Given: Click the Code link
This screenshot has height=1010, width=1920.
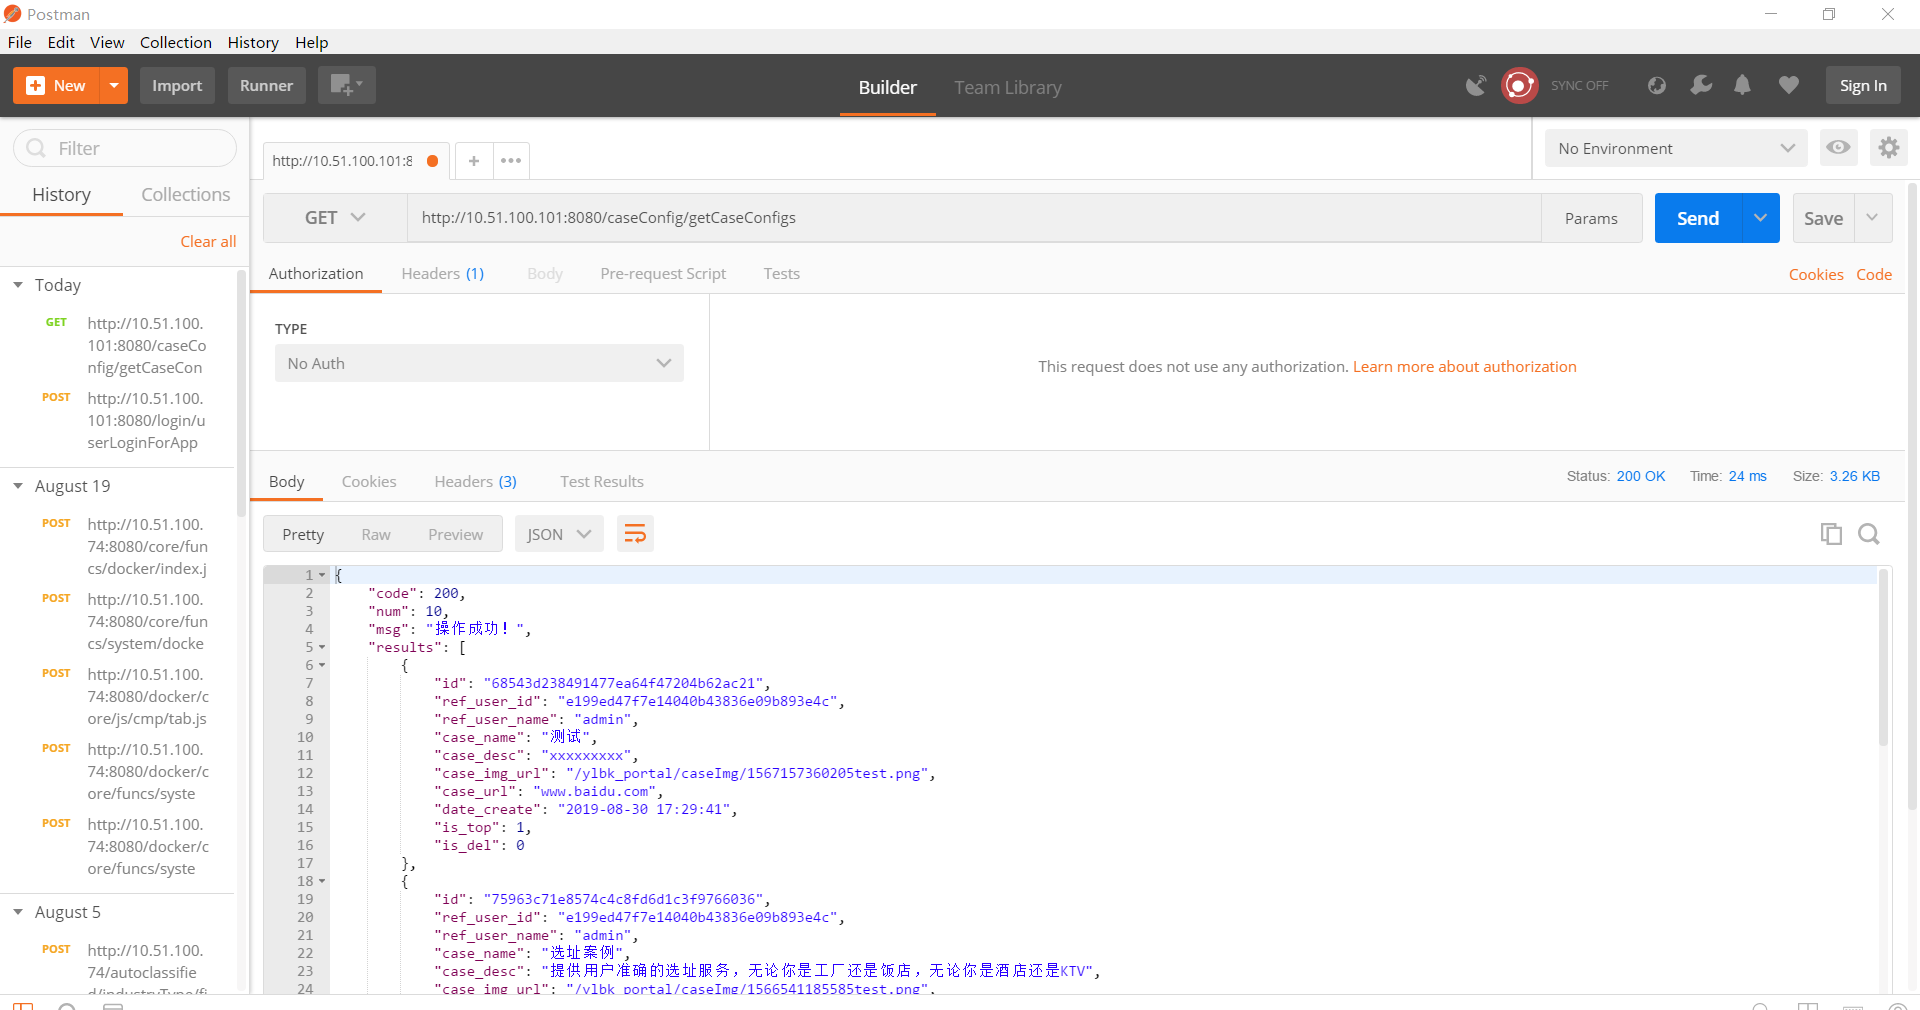Looking at the screenshot, I should tap(1874, 274).
